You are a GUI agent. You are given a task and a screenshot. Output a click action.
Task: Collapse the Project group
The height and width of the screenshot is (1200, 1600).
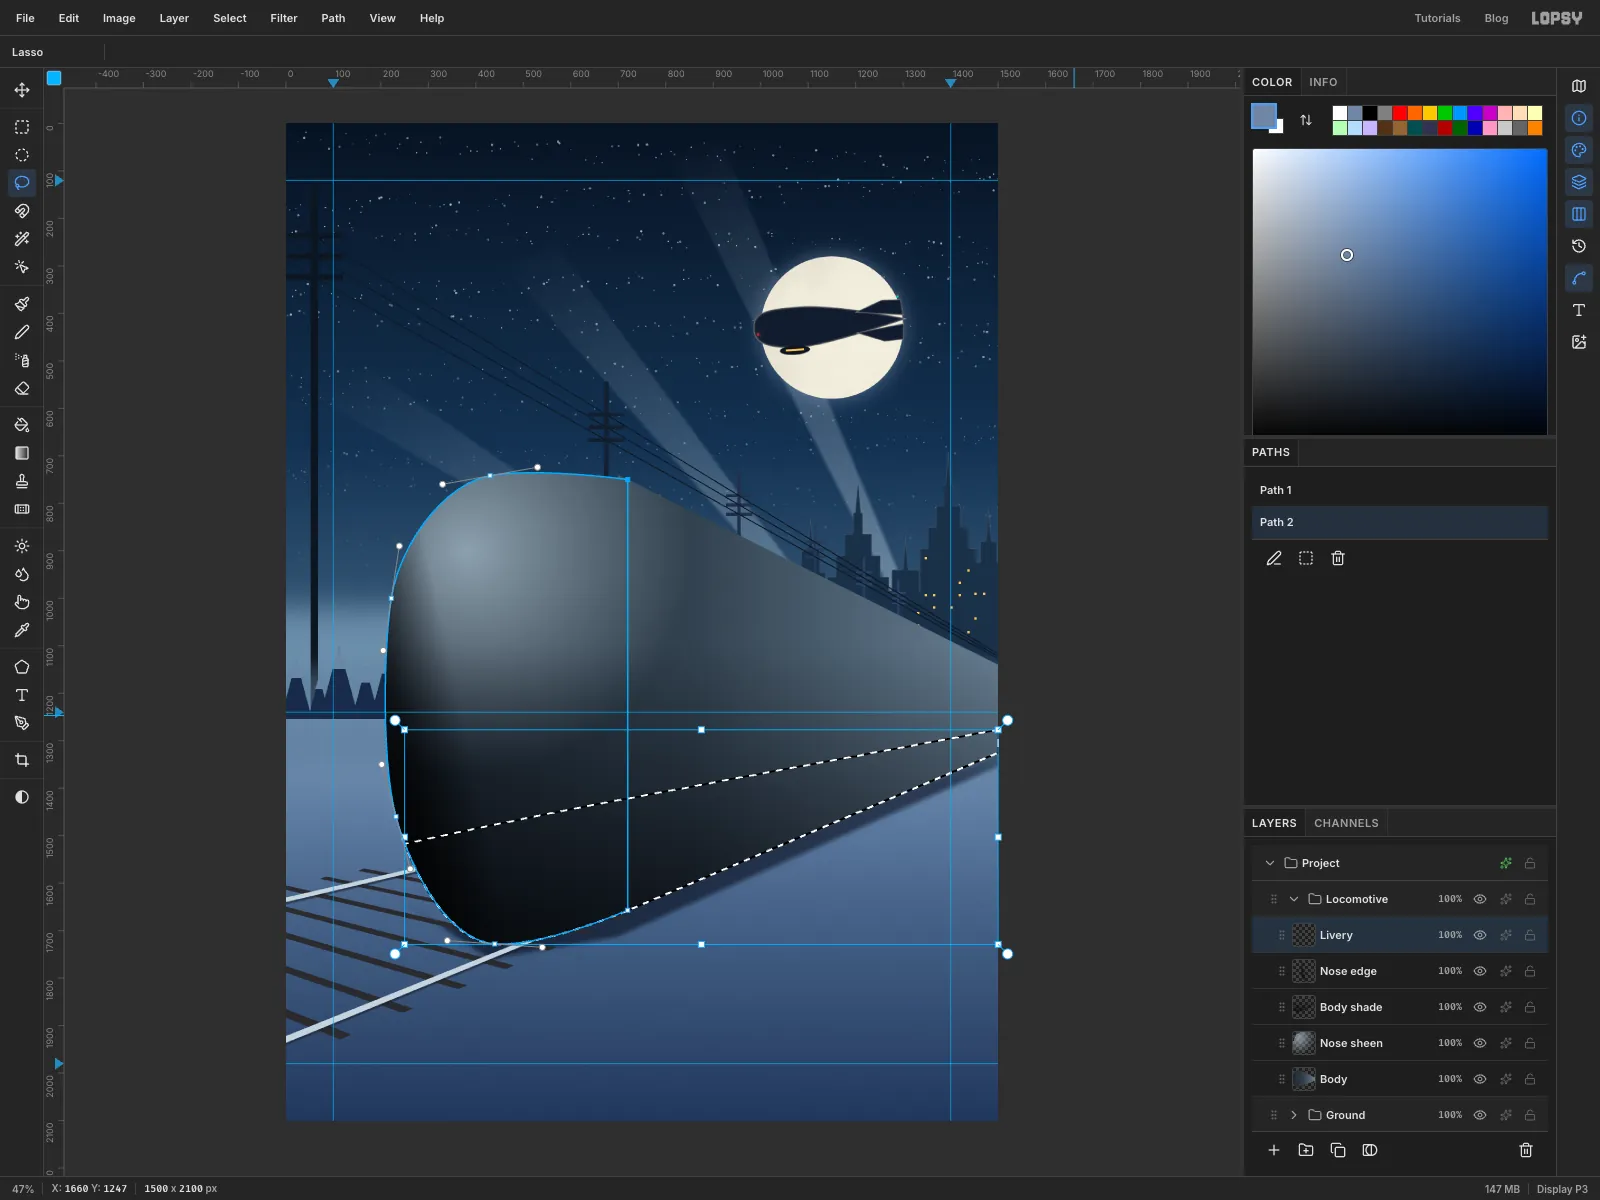click(1270, 863)
